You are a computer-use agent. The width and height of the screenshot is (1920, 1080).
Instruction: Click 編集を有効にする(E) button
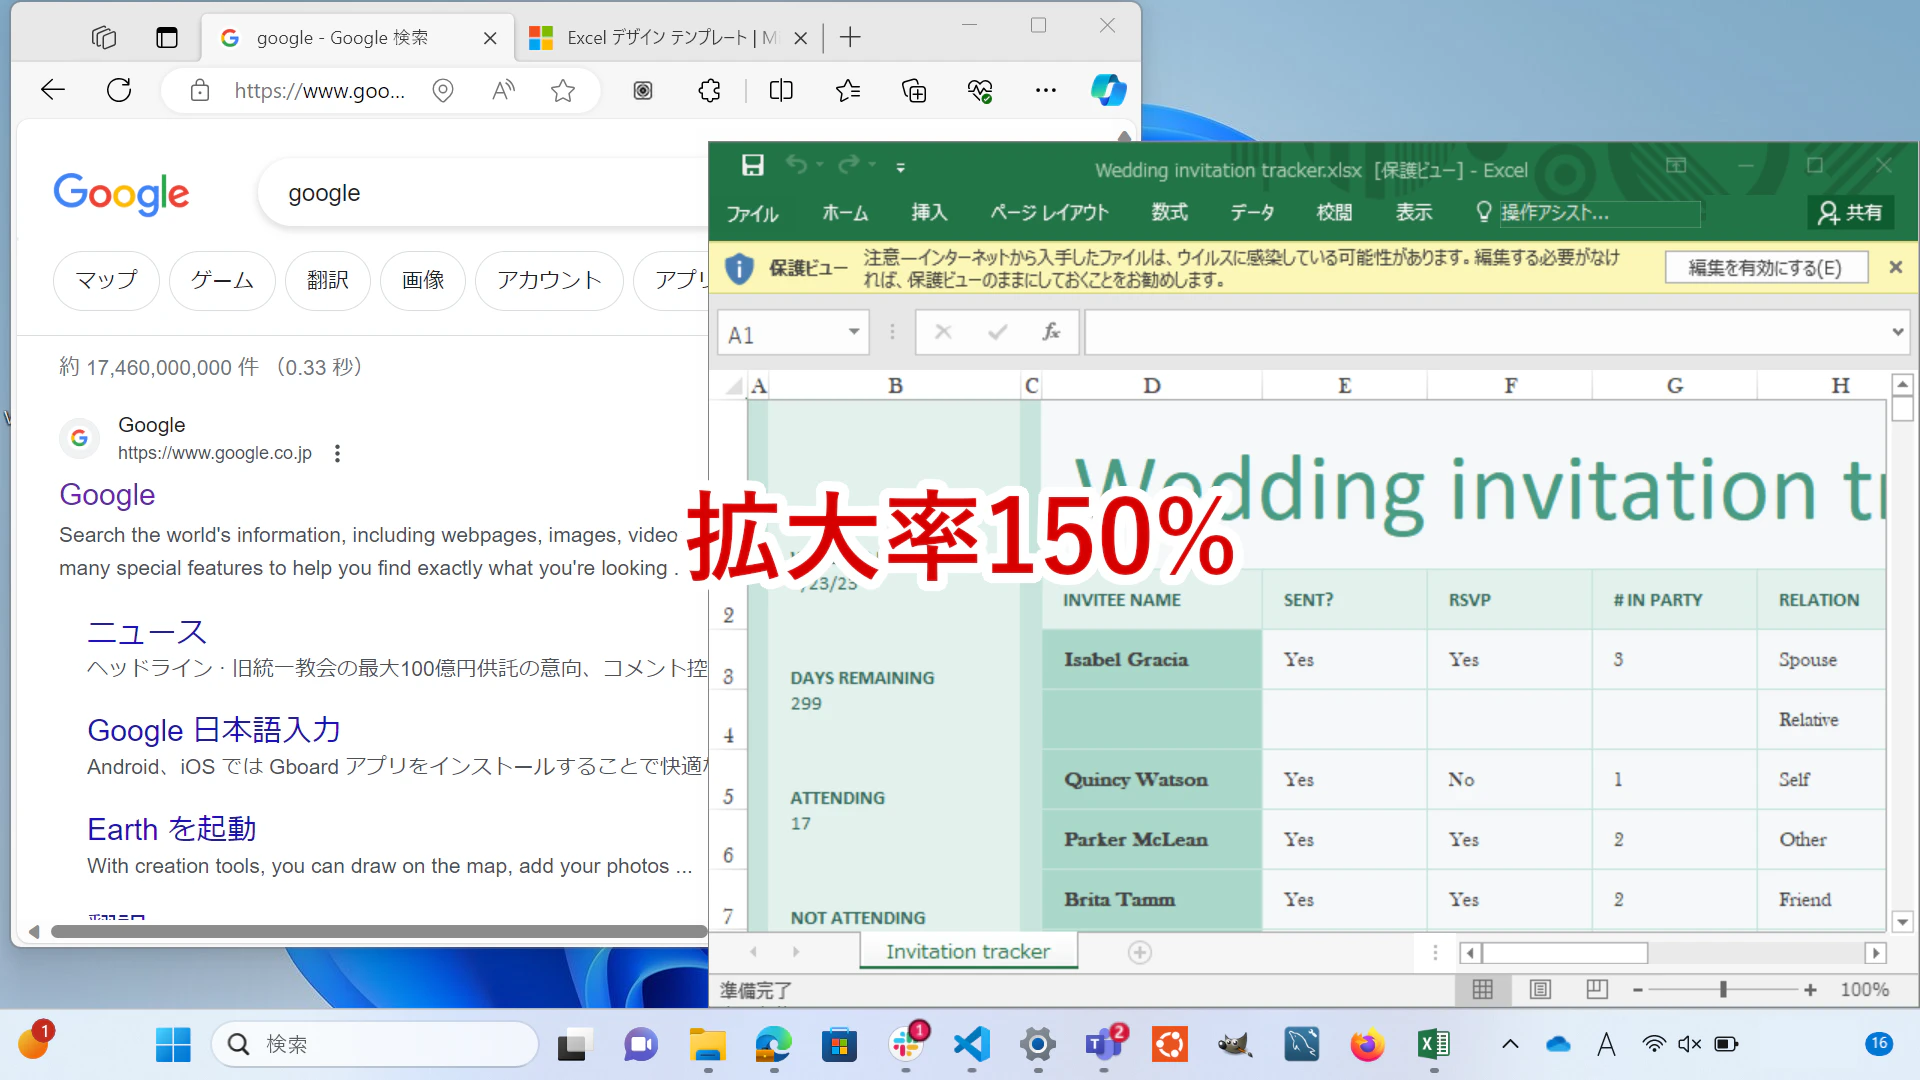point(1766,268)
